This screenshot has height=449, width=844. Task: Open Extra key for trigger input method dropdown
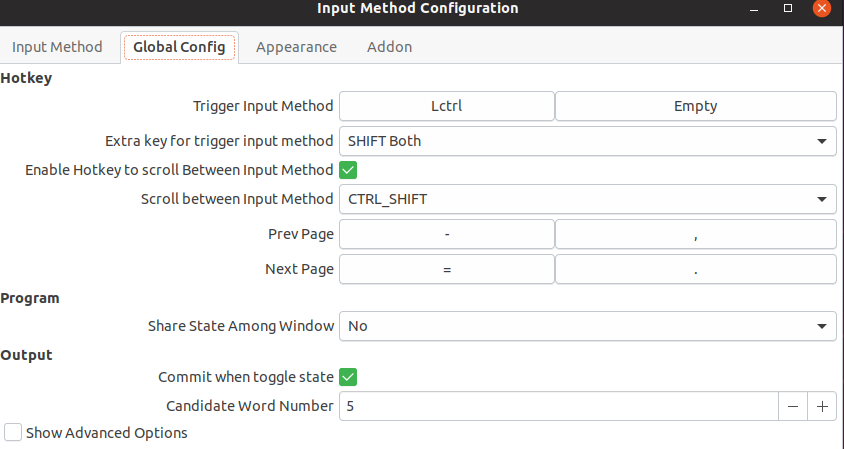[x=588, y=142]
